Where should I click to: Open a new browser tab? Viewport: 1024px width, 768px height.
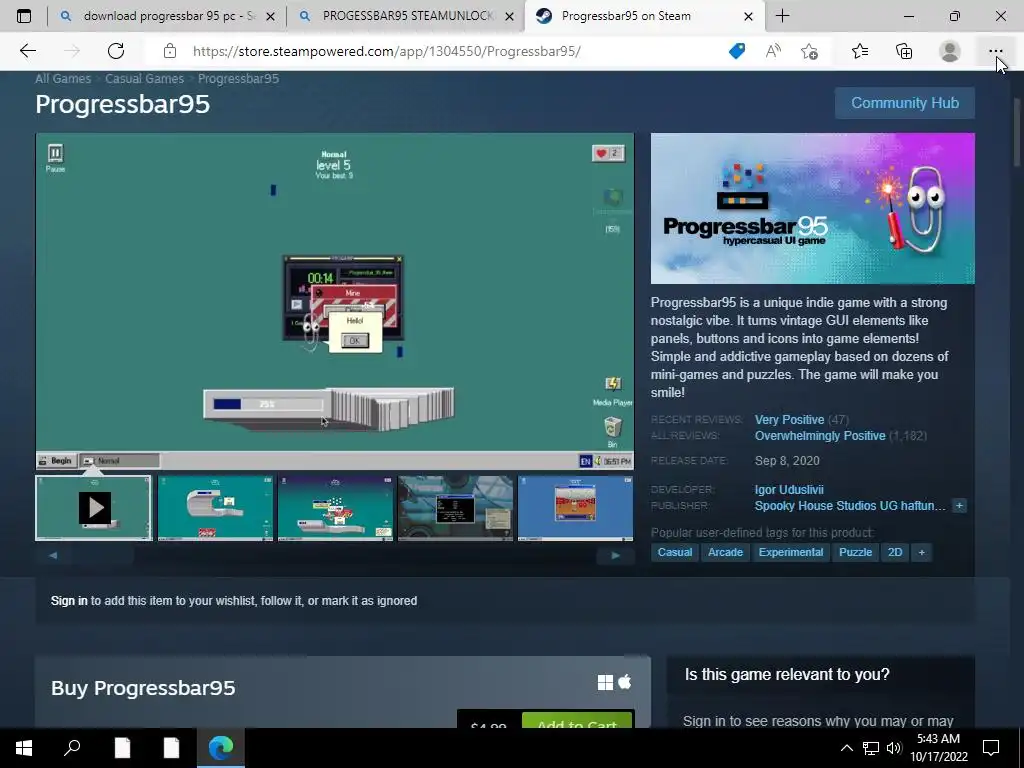pyautogui.click(x=782, y=16)
